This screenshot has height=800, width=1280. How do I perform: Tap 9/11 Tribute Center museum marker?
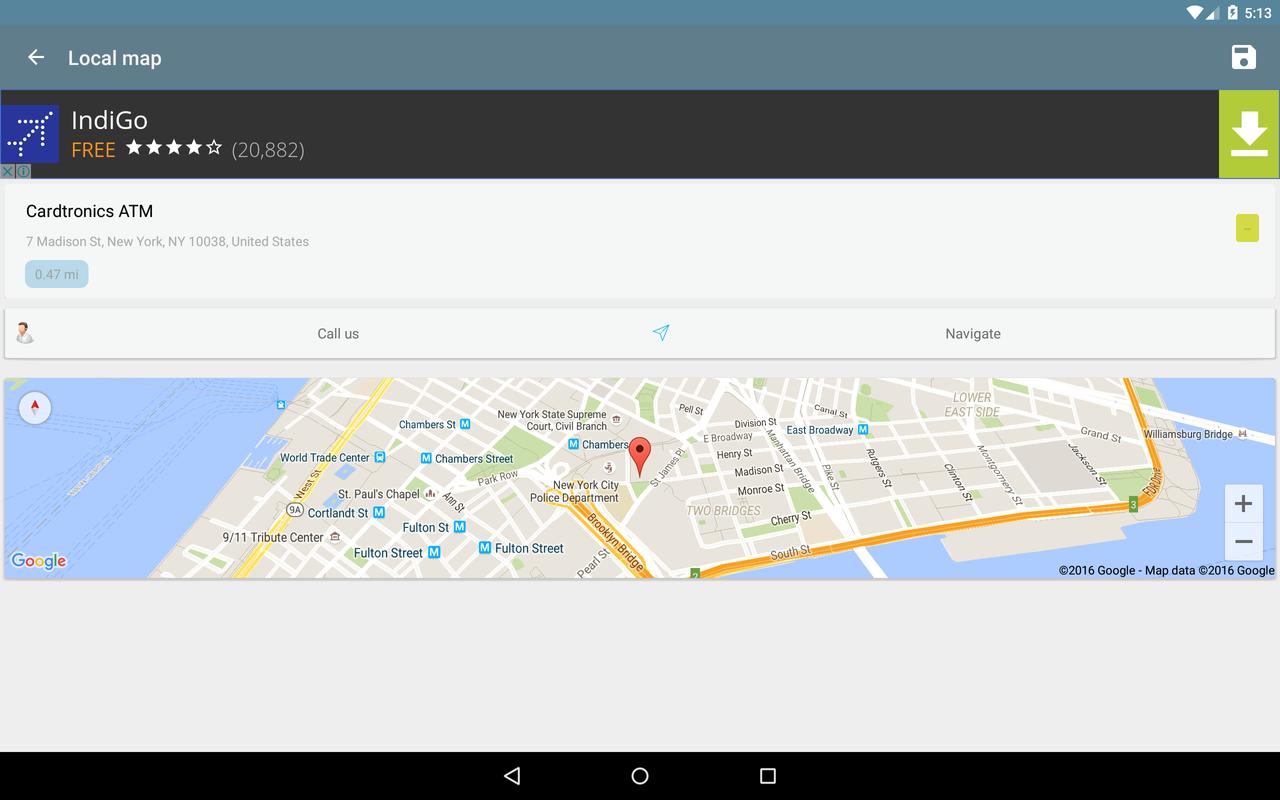pos(335,537)
